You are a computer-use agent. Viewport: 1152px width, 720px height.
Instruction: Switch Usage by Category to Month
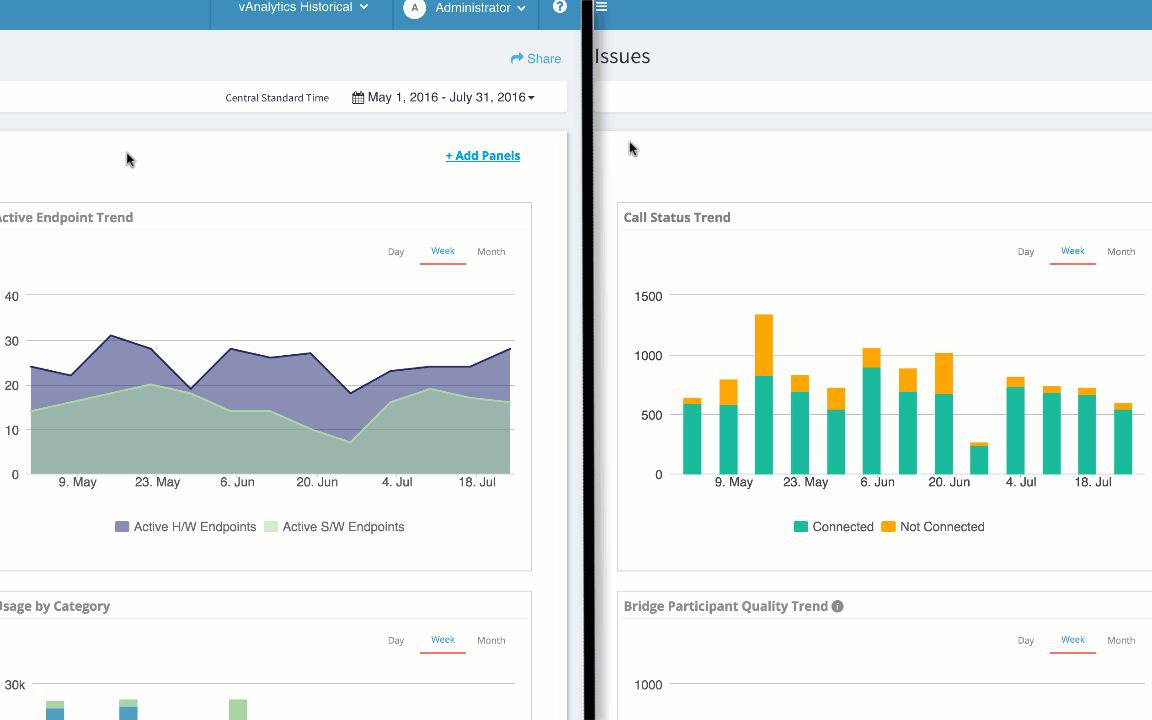(492, 640)
